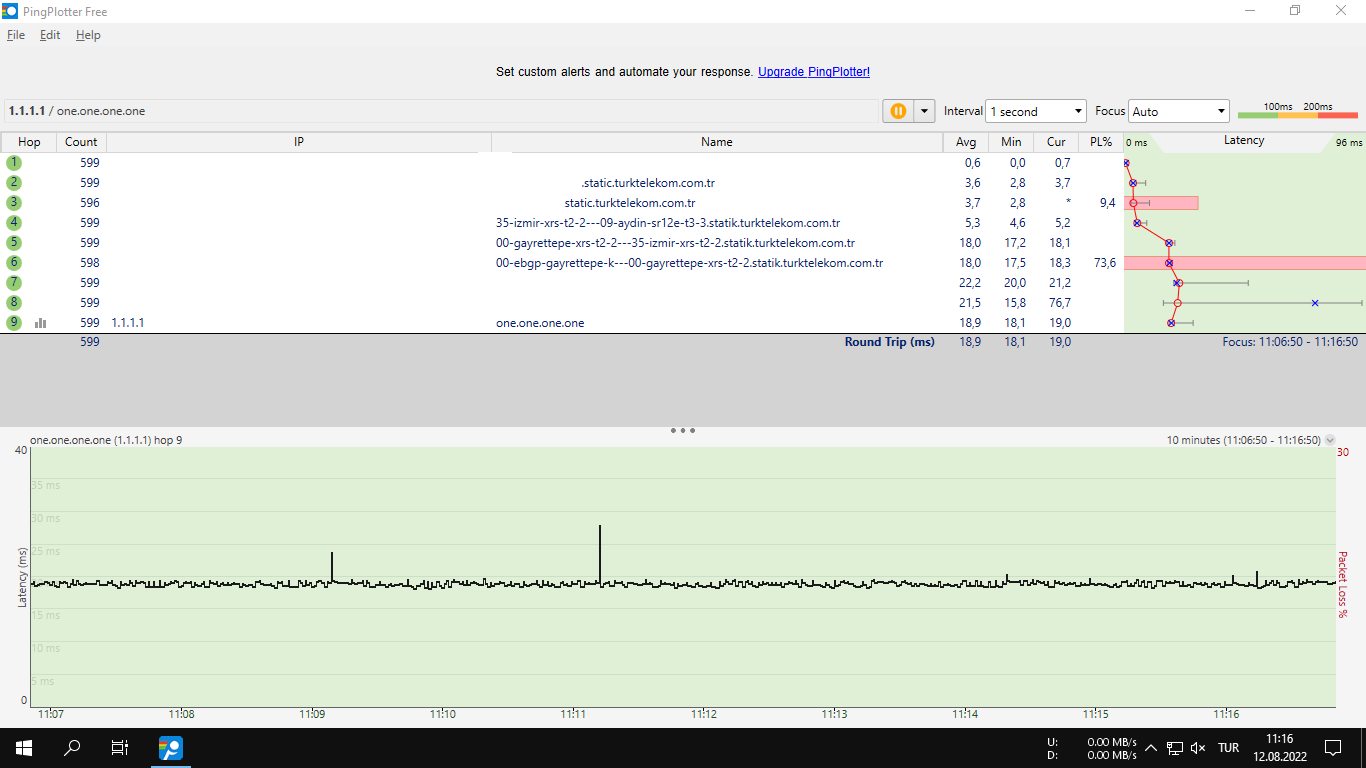
Task: Click hop 3 green circle icon
Action: coord(14,202)
